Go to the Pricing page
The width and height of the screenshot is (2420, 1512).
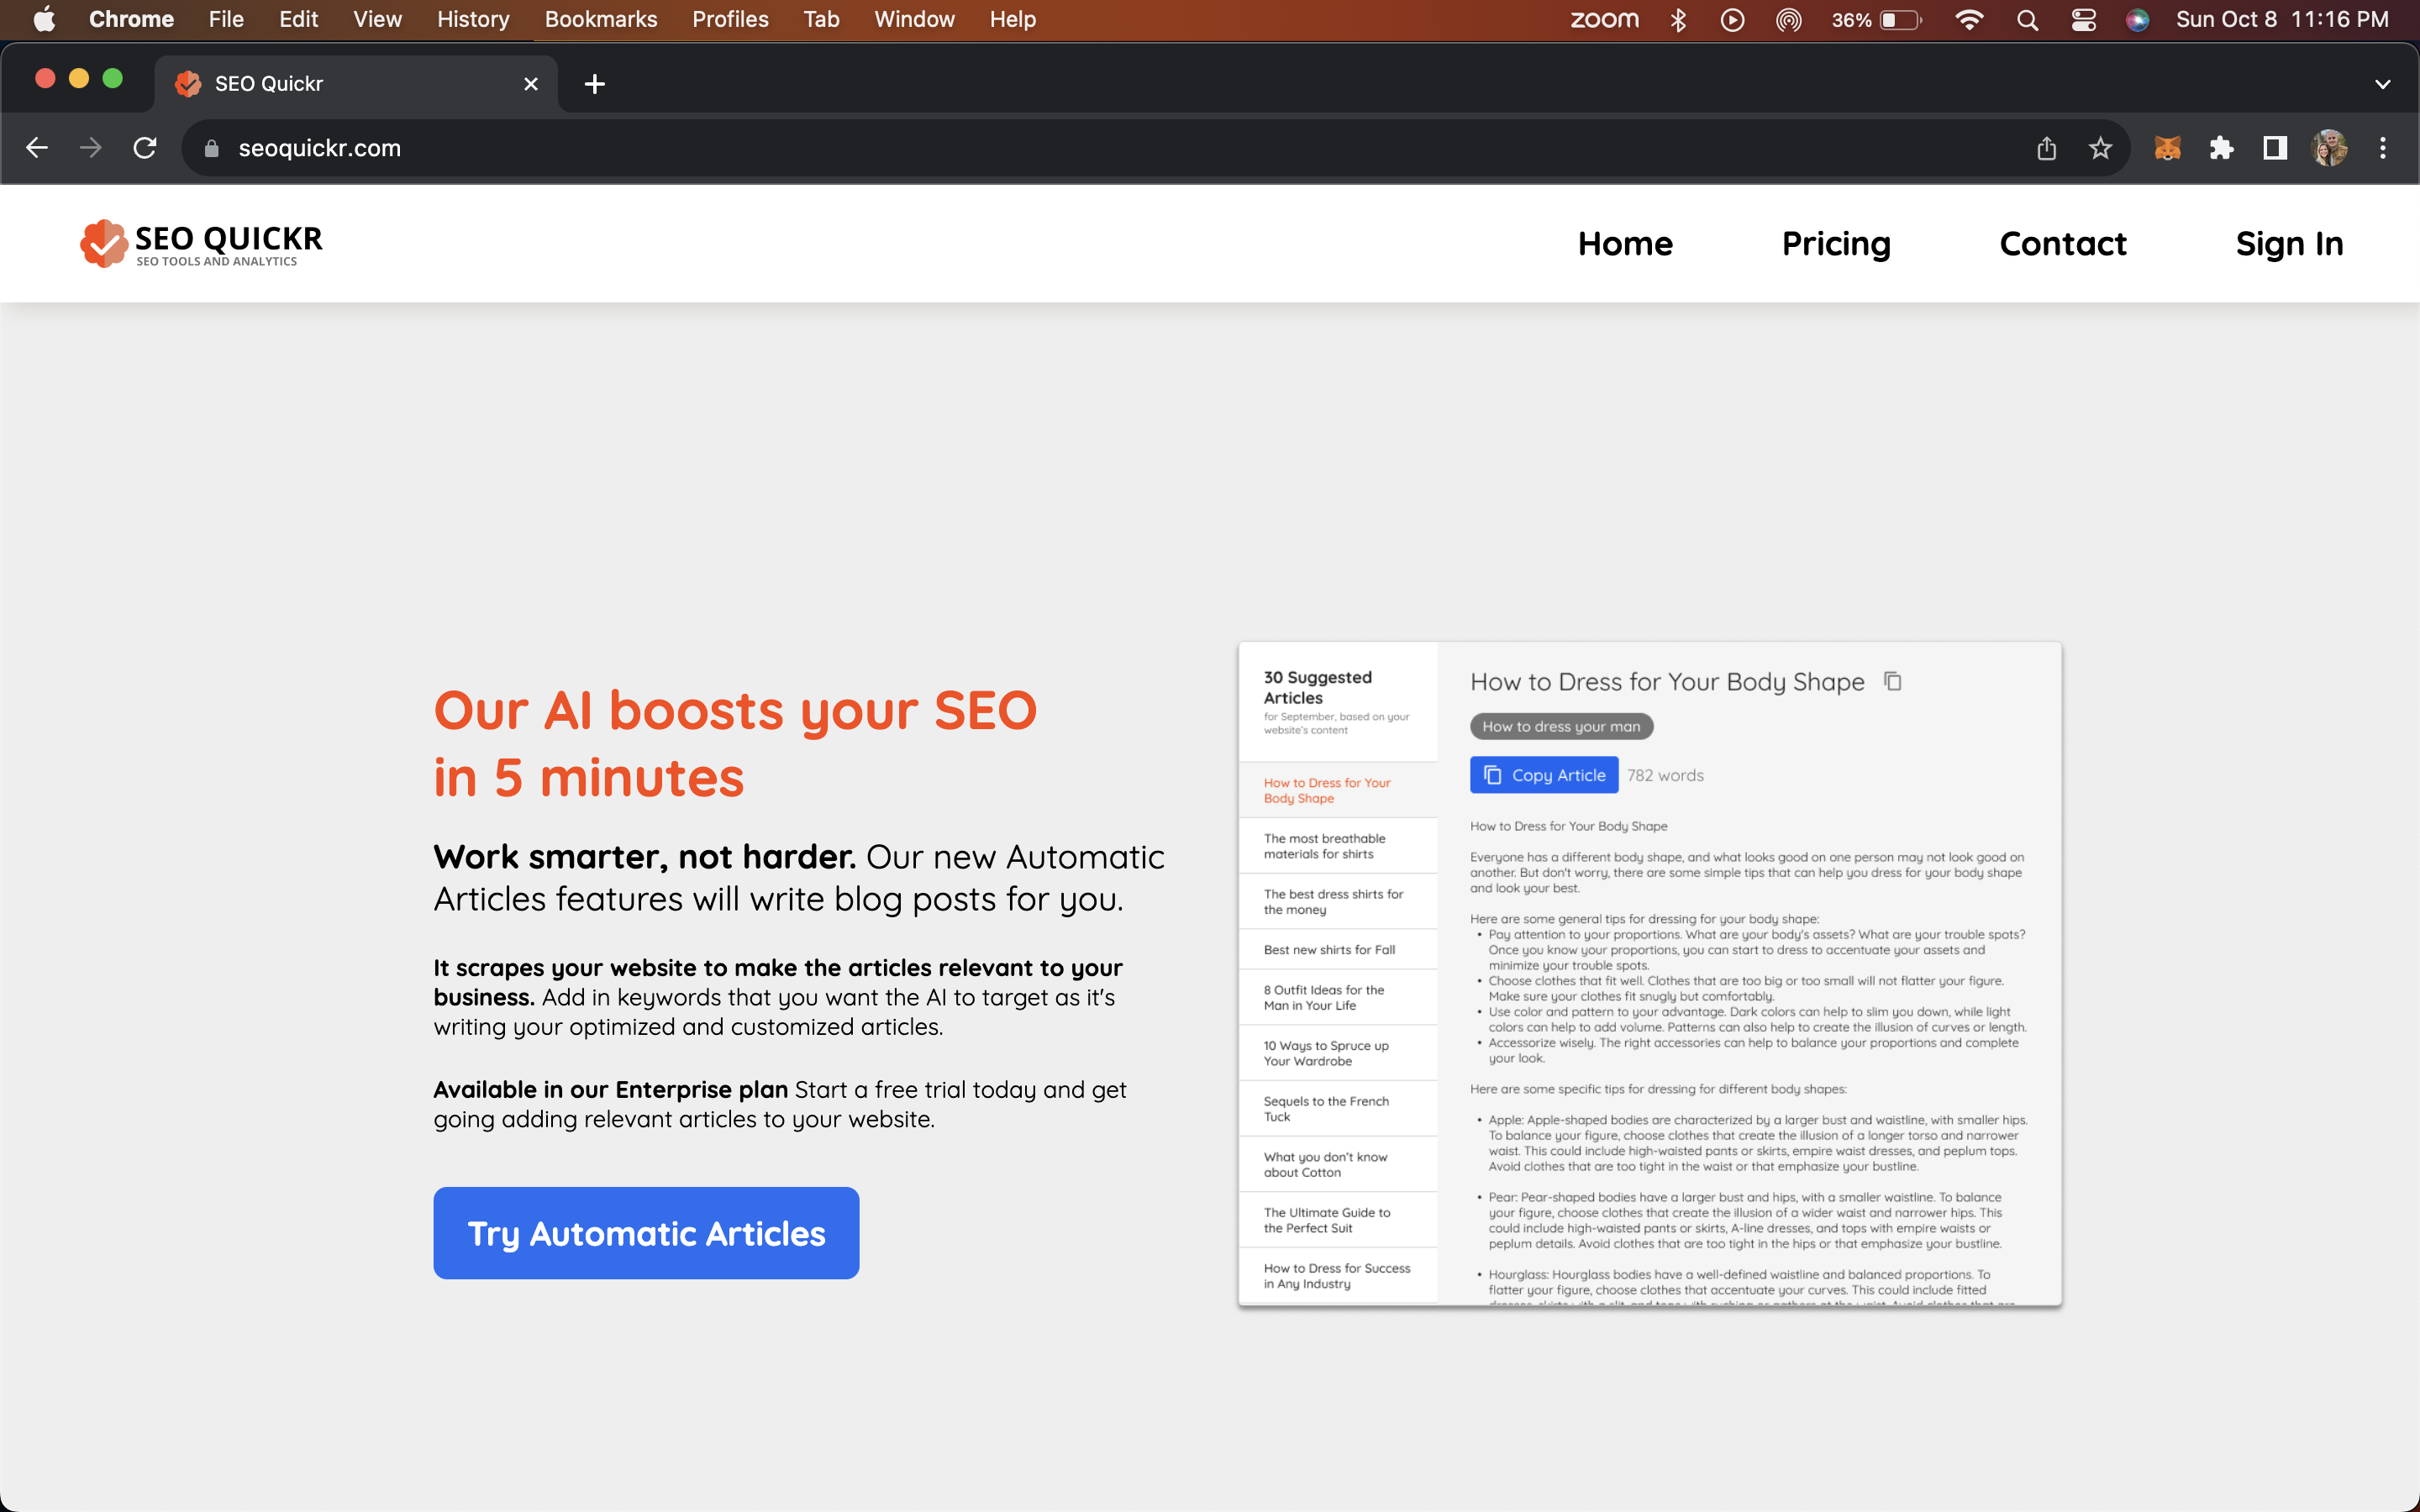(1835, 243)
